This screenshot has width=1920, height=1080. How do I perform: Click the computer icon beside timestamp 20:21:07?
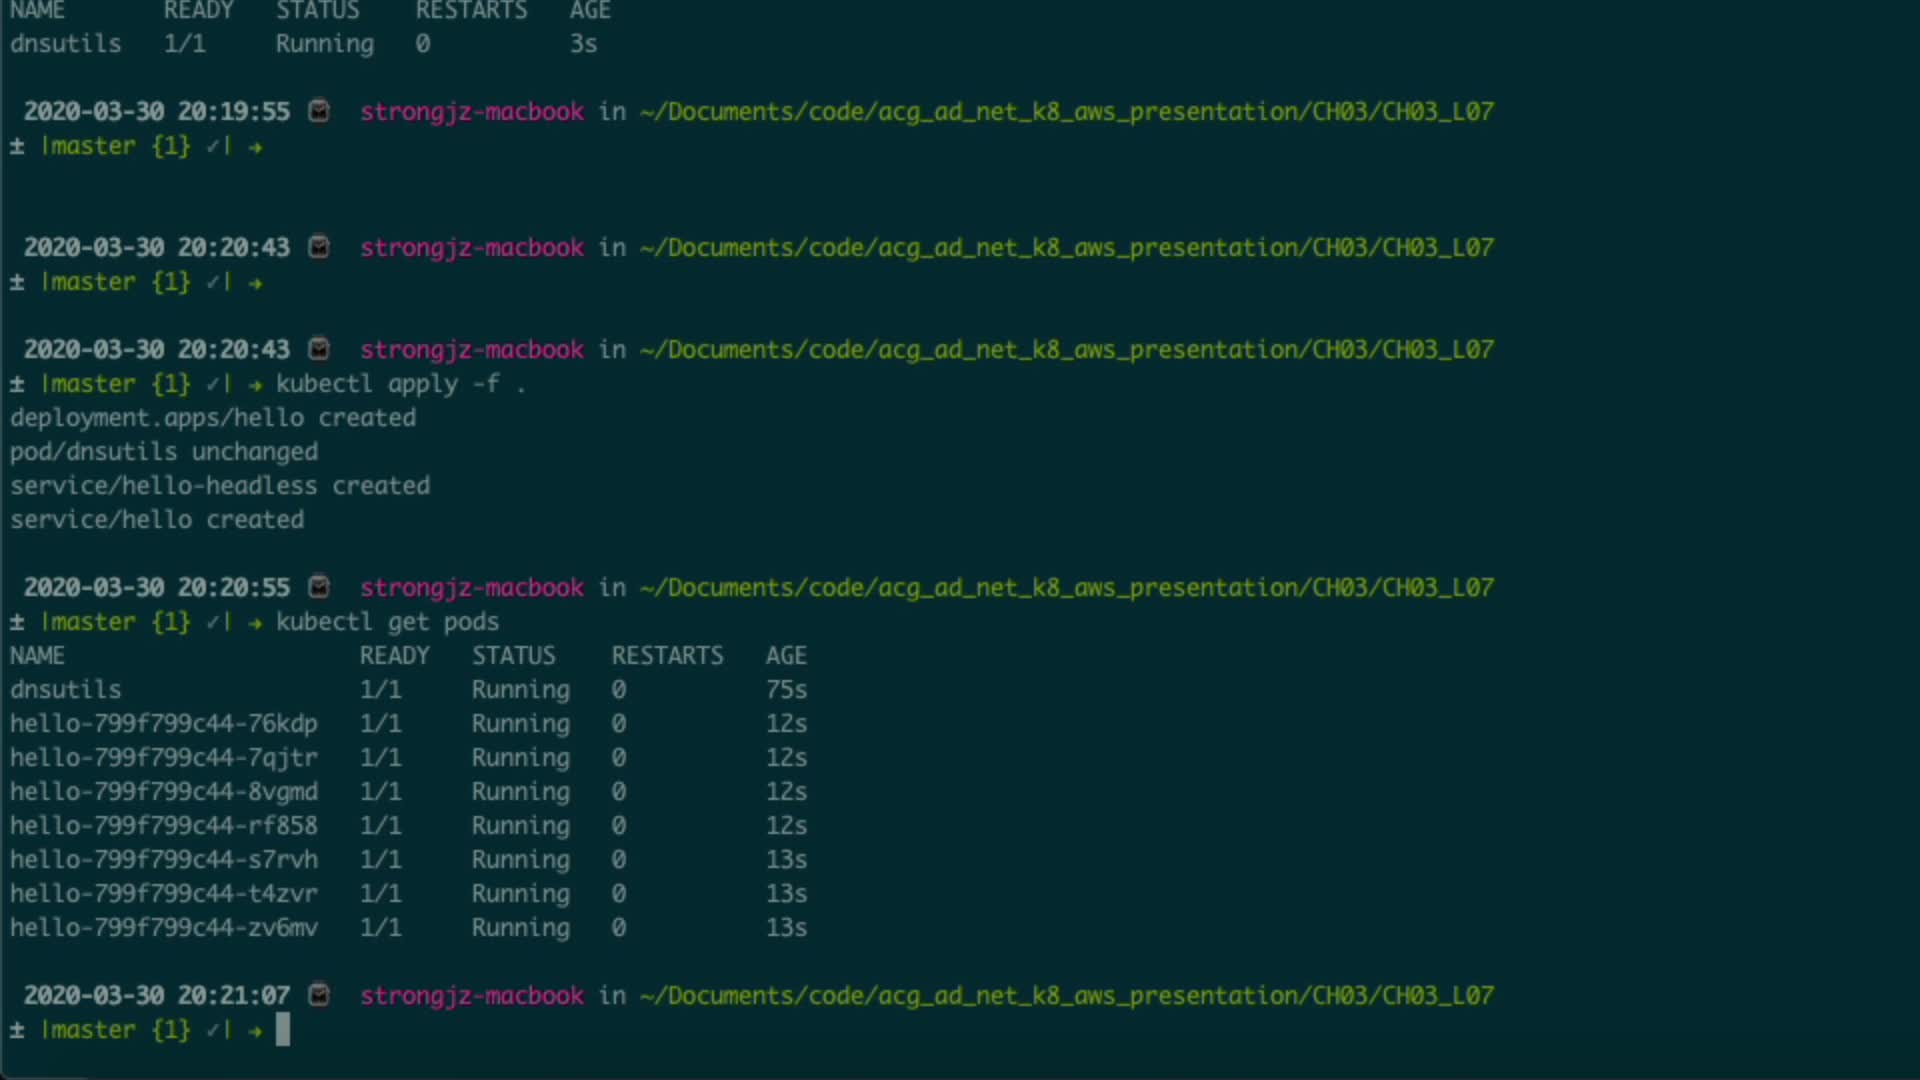(319, 995)
